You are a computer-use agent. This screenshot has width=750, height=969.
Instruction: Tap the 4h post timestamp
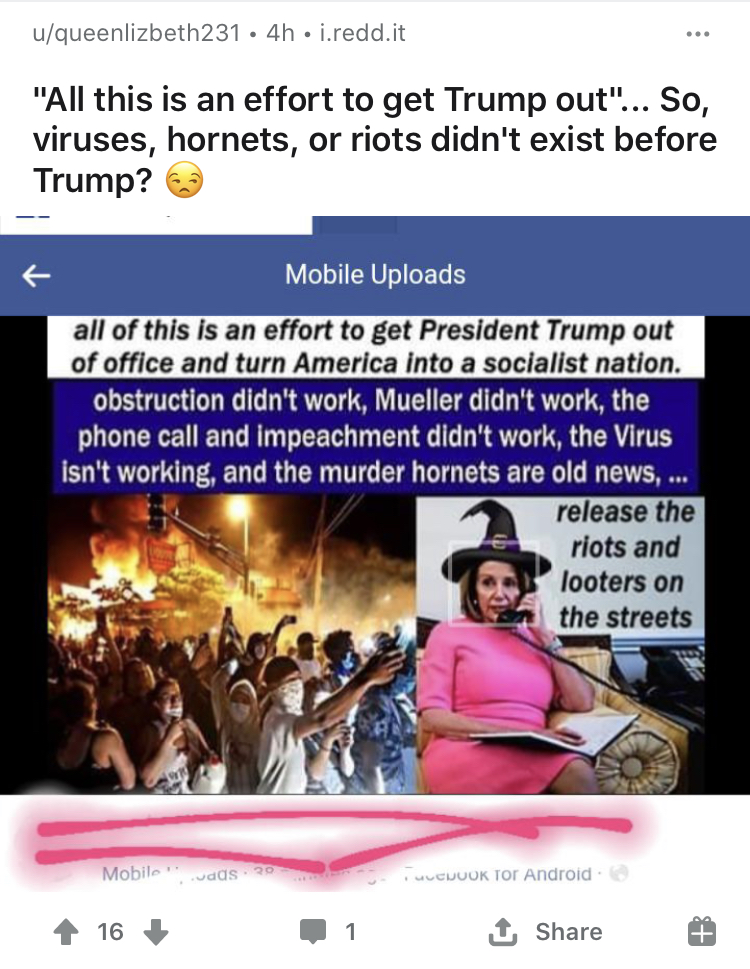(280, 33)
